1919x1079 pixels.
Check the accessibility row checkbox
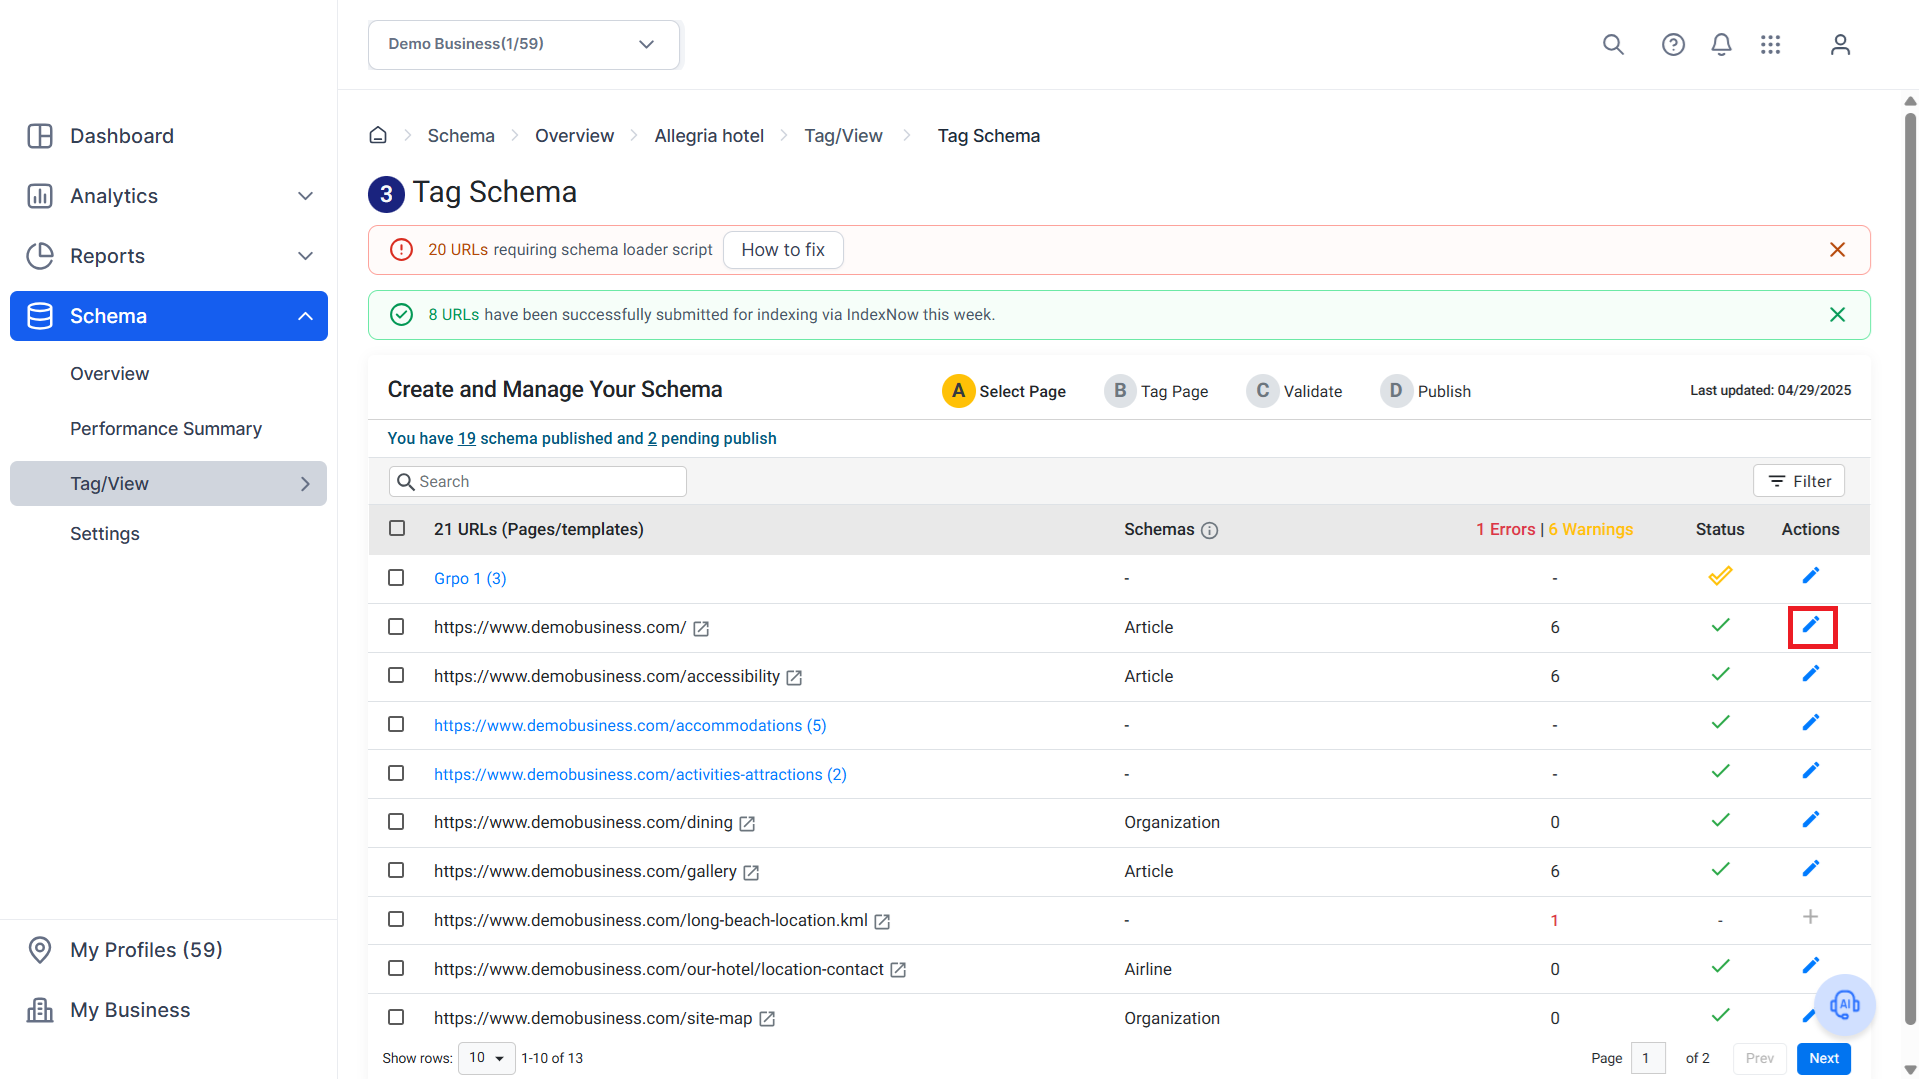coord(396,676)
